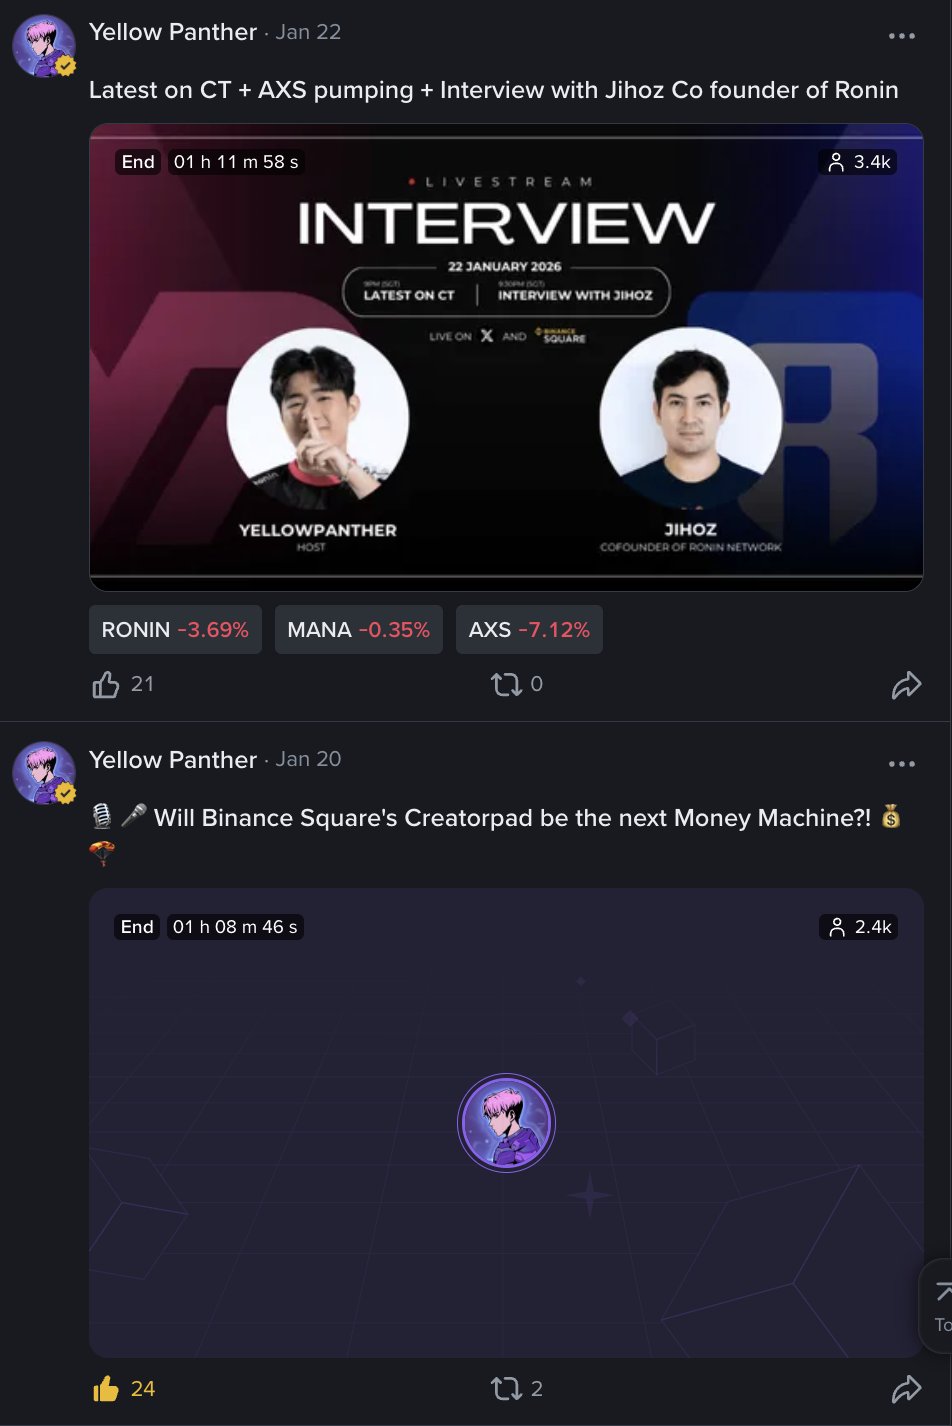Repost the Jan 20 Creatorpad post
The image size is (952, 1426).
coord(506,1389)
